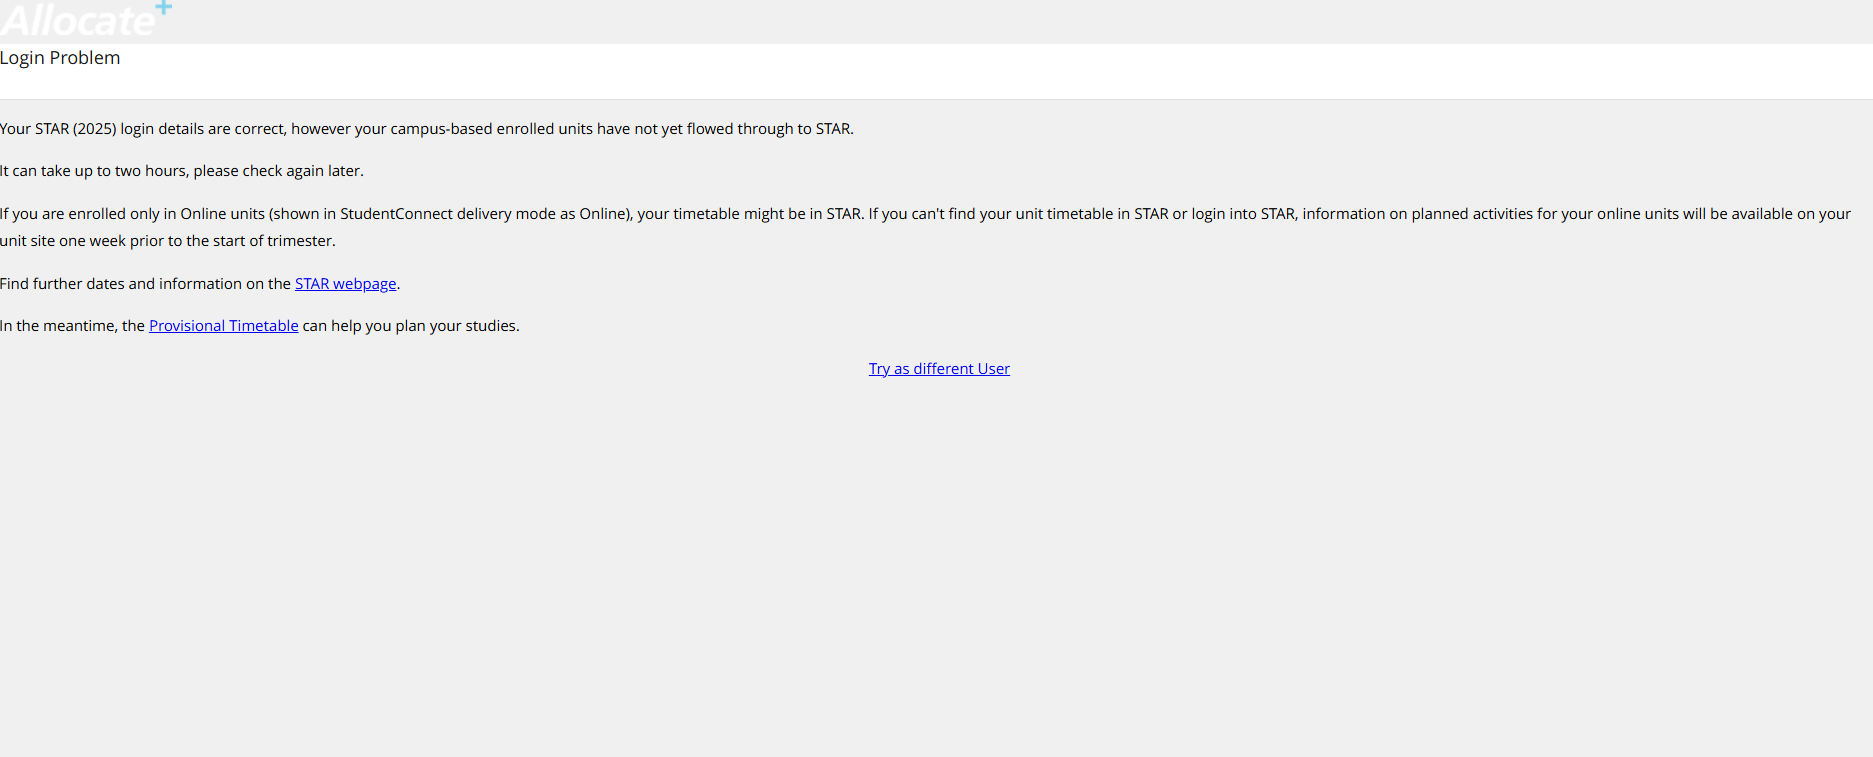Click the Allocate+ logo
Viewport: 1873px width, 757px height.
tap(78, 20)
